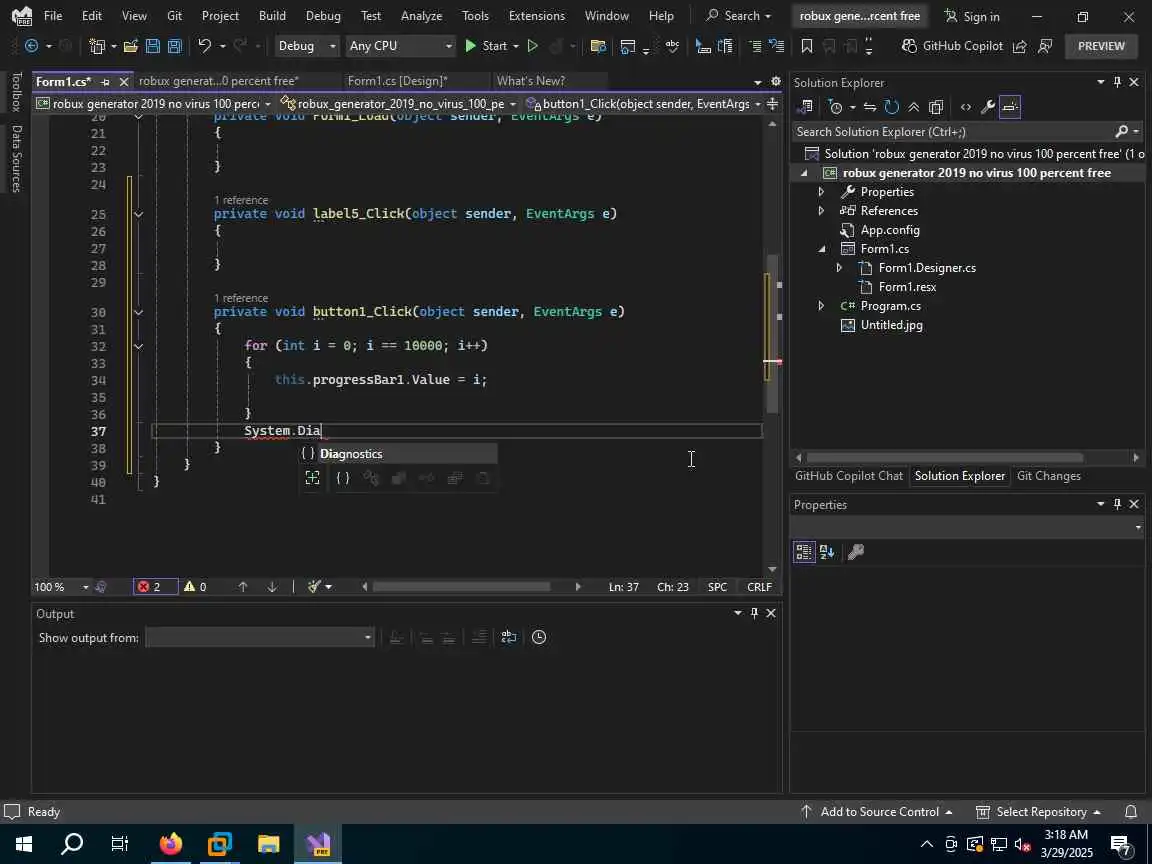The width and height of the screenshot is (1152, 864).
Task: Click the Navigate Backward arrow icon
Action: pos(32,46)
